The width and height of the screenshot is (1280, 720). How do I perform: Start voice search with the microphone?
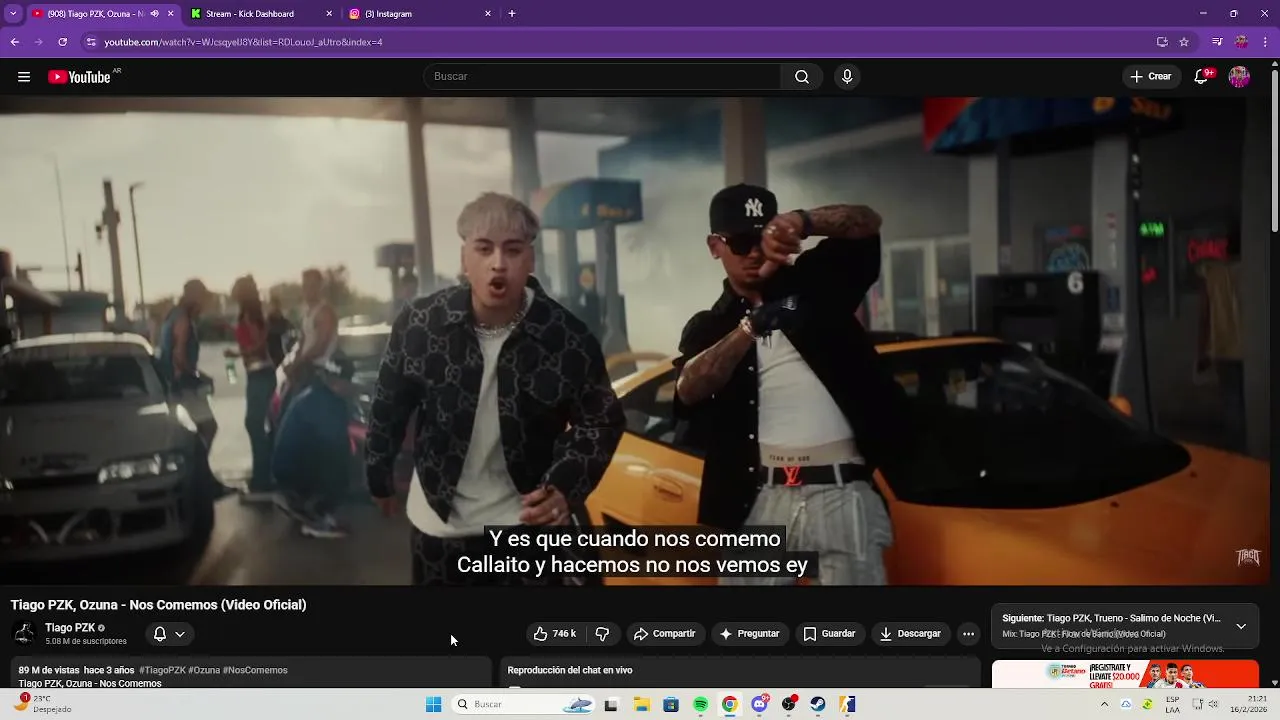847,77
